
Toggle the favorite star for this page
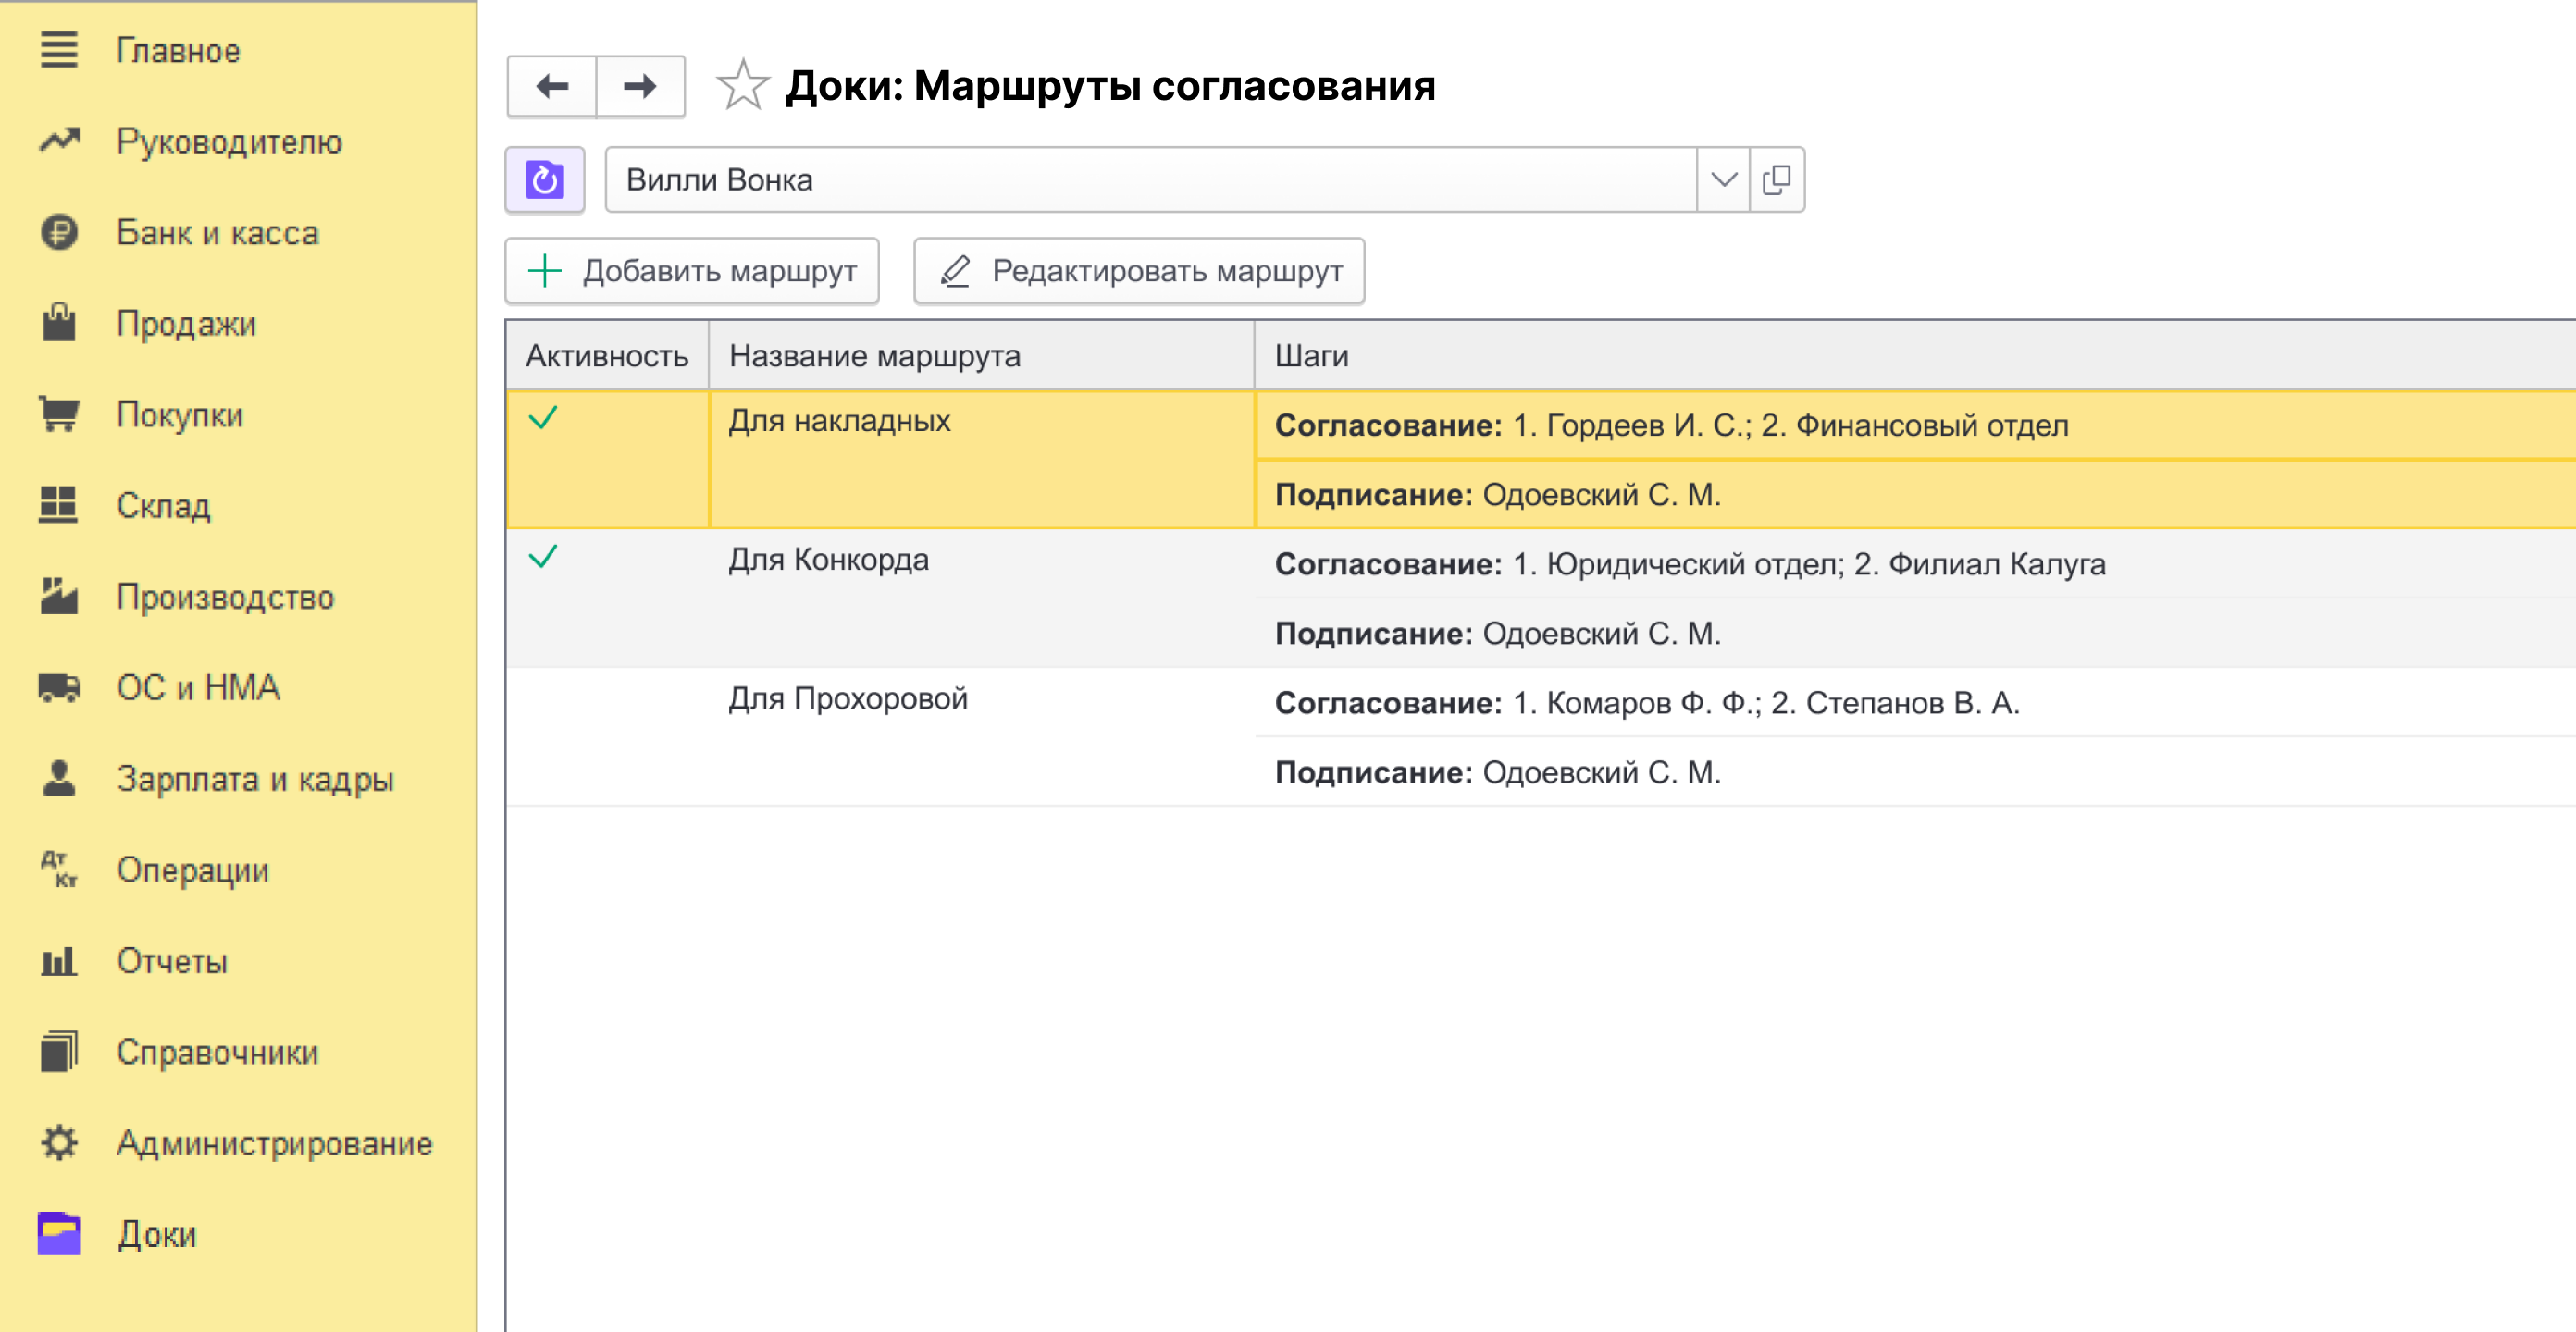741,86
